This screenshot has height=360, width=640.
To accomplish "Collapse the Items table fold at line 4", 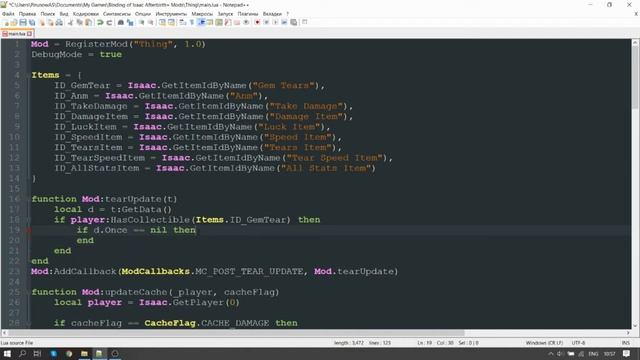I will click(x=28, y=75).
